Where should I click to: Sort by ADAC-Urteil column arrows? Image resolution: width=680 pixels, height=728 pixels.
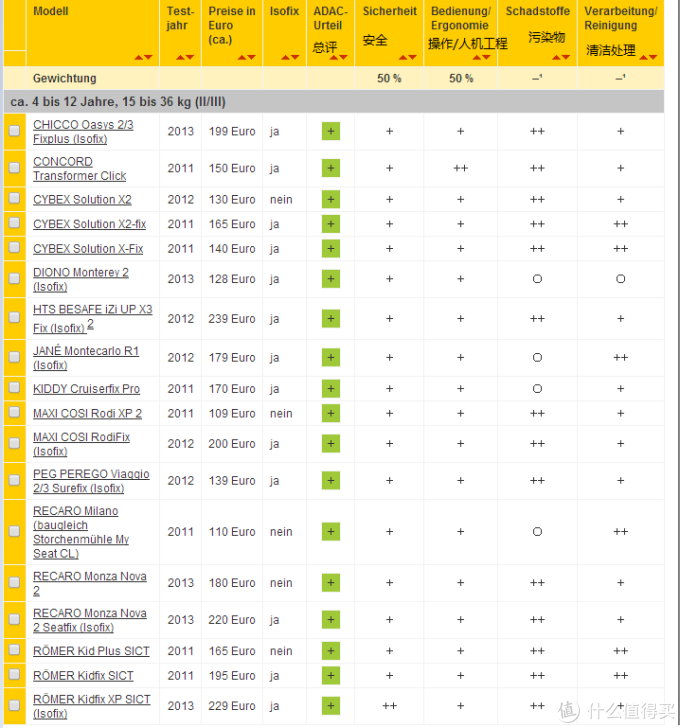(x=339, y=57)
